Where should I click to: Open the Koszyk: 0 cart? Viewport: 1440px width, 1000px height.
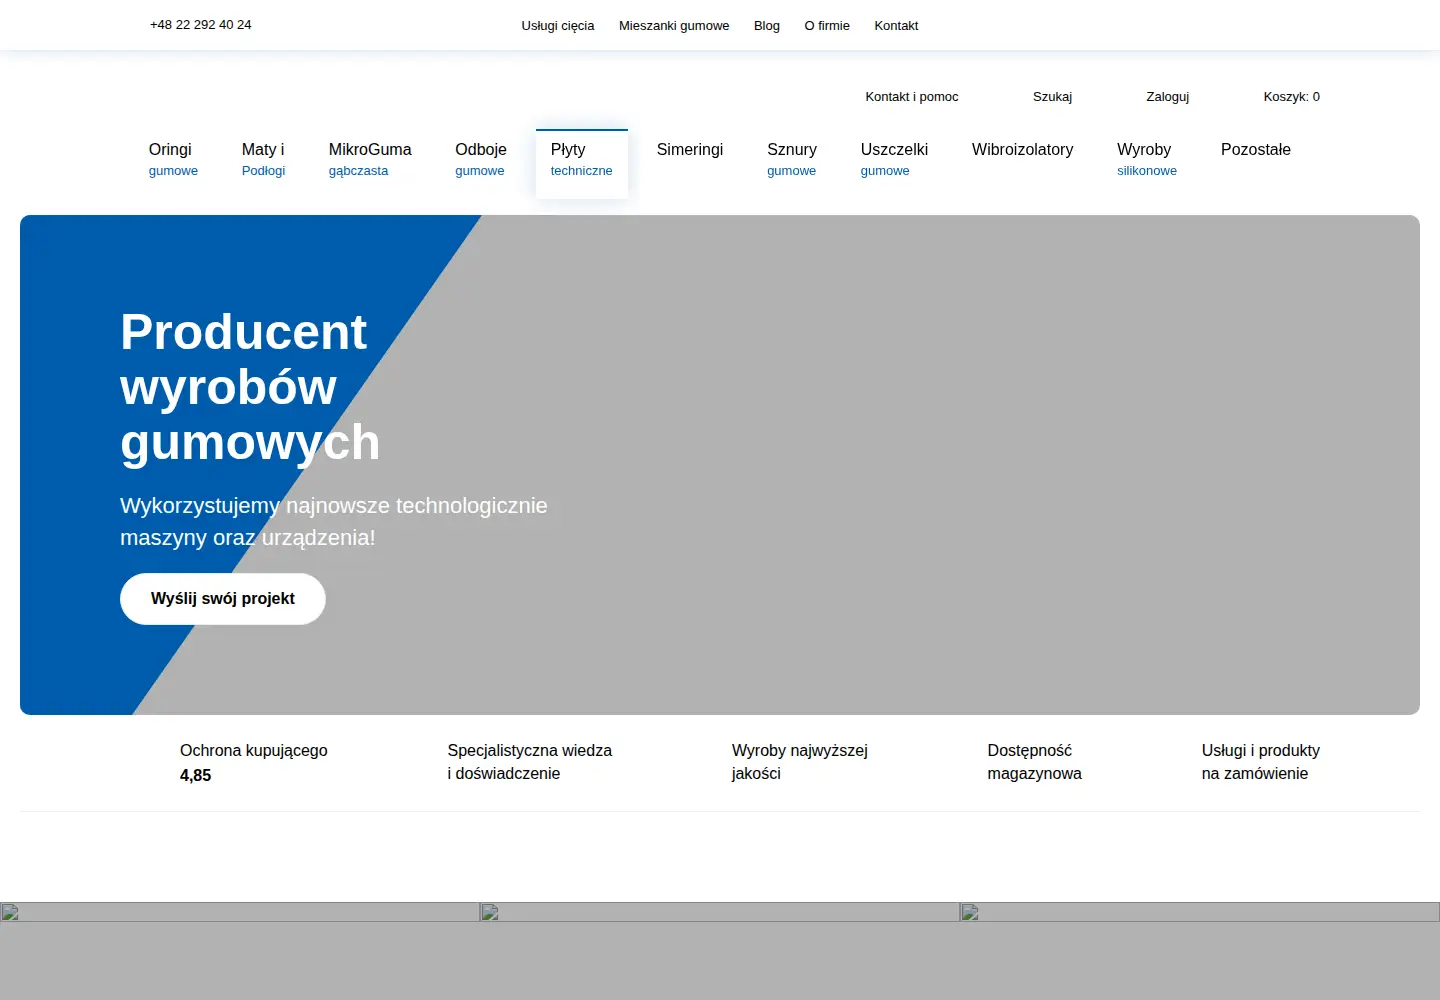(x=1292, y=97)
